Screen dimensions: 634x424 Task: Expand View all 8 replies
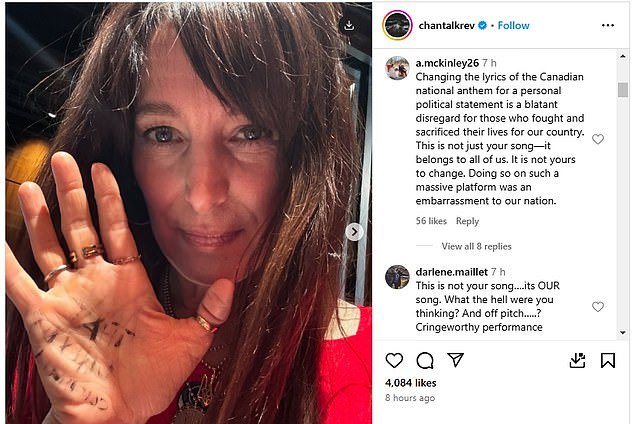point(476,246)
